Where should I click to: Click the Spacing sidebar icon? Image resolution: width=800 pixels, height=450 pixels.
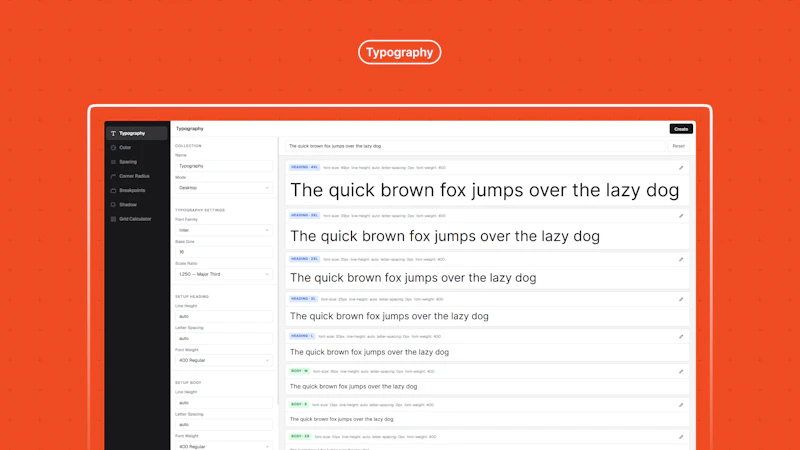point(113,162)
